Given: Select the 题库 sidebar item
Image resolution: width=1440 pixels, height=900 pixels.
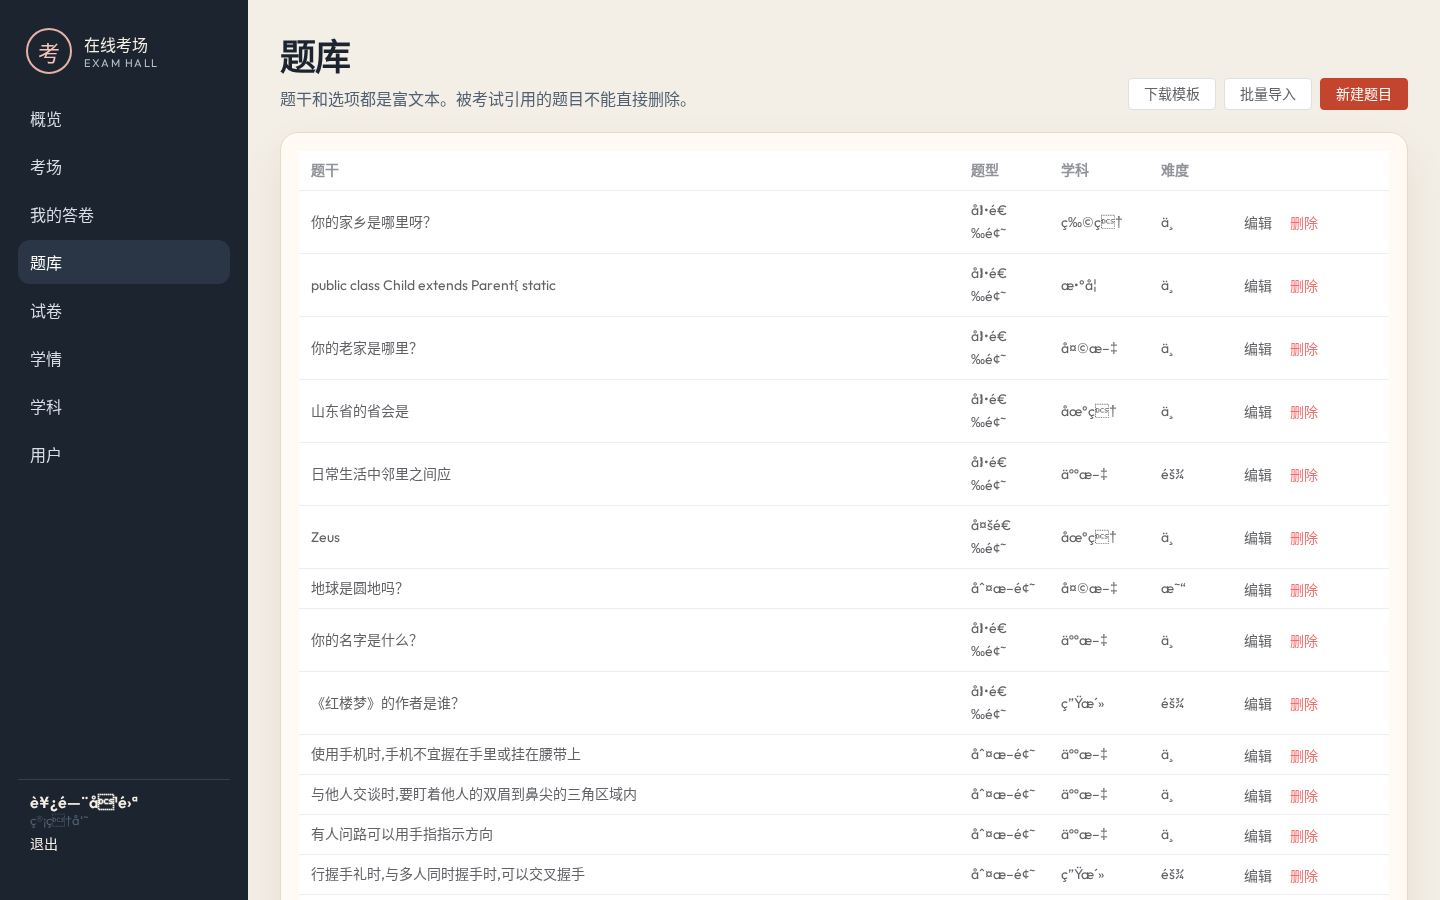Looking at the screenshot, I should click(124, 263).
